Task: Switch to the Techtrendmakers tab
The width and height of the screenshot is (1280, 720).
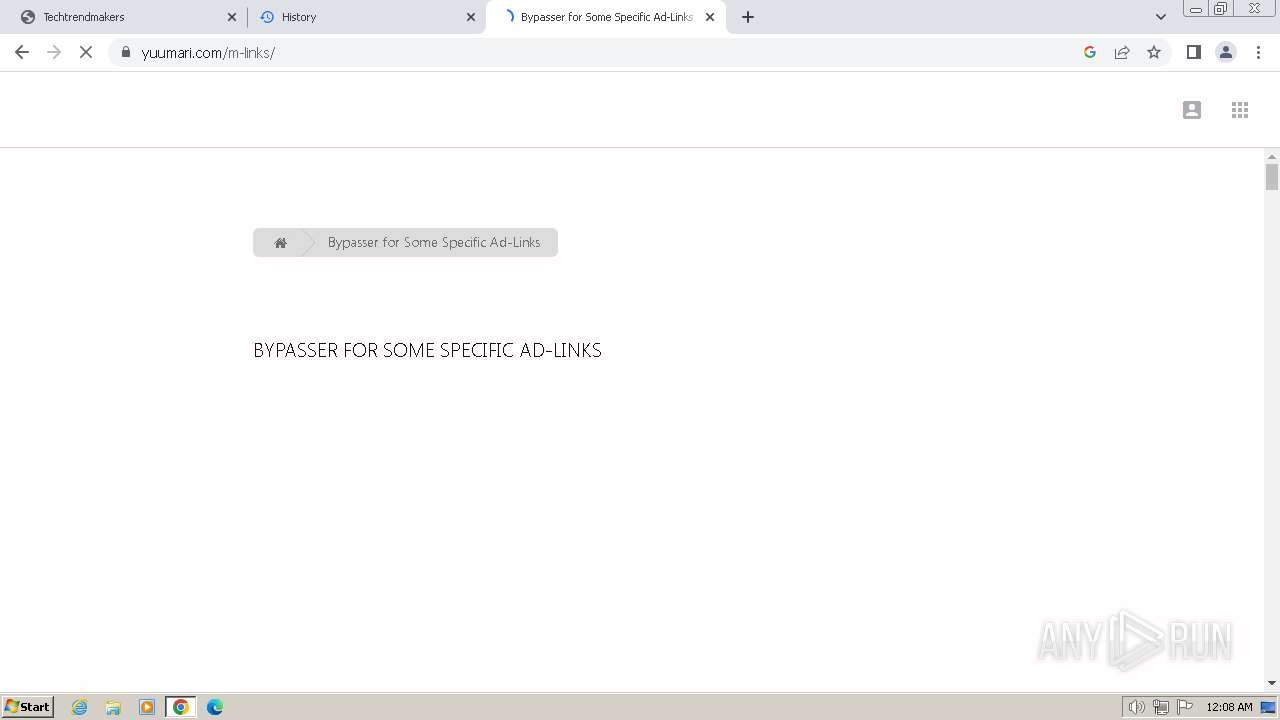Action: tap(126, 17)
